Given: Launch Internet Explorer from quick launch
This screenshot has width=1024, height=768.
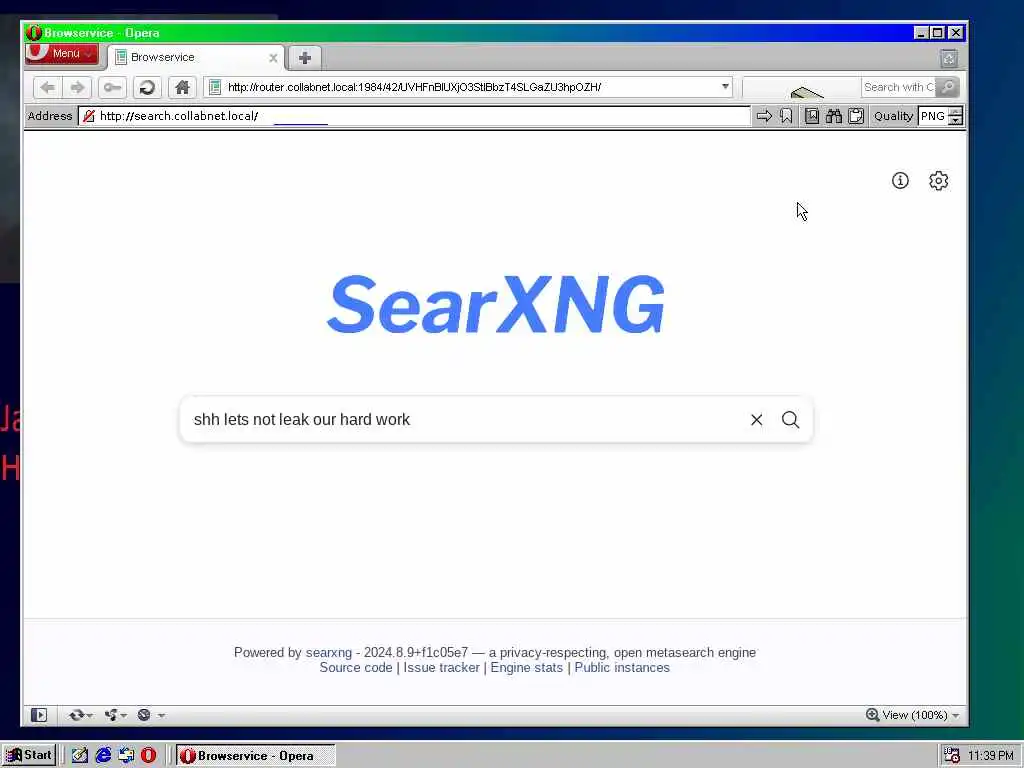Looking at the screenshot, I should coord(103,756).
